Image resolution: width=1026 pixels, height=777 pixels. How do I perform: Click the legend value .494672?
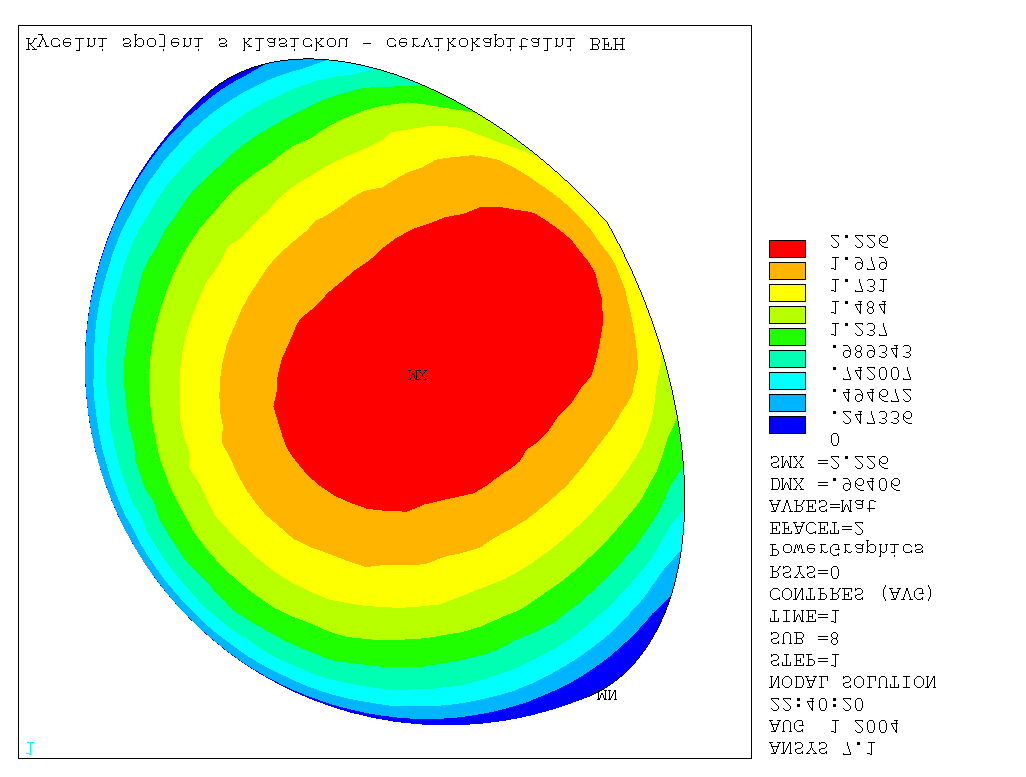coord(871,395)
